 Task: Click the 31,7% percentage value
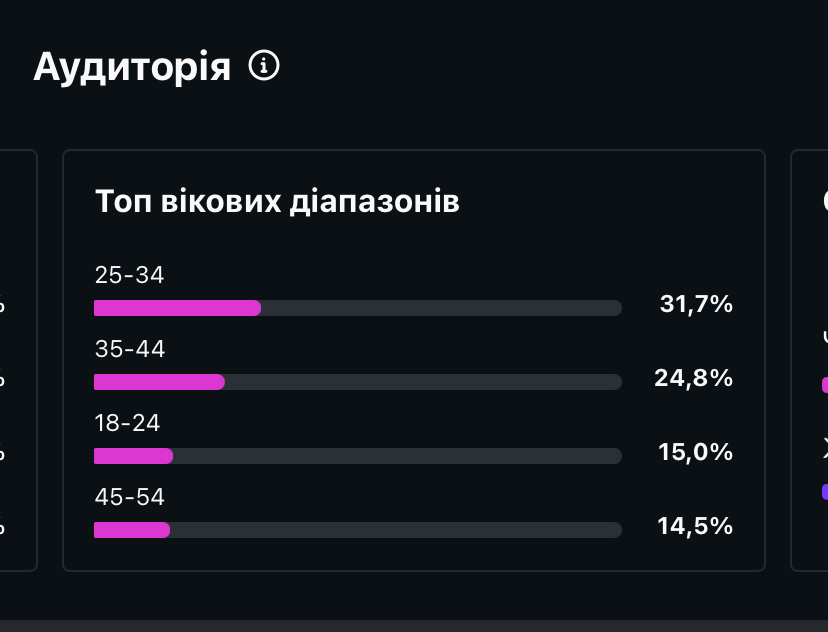[x=696, y=304]
